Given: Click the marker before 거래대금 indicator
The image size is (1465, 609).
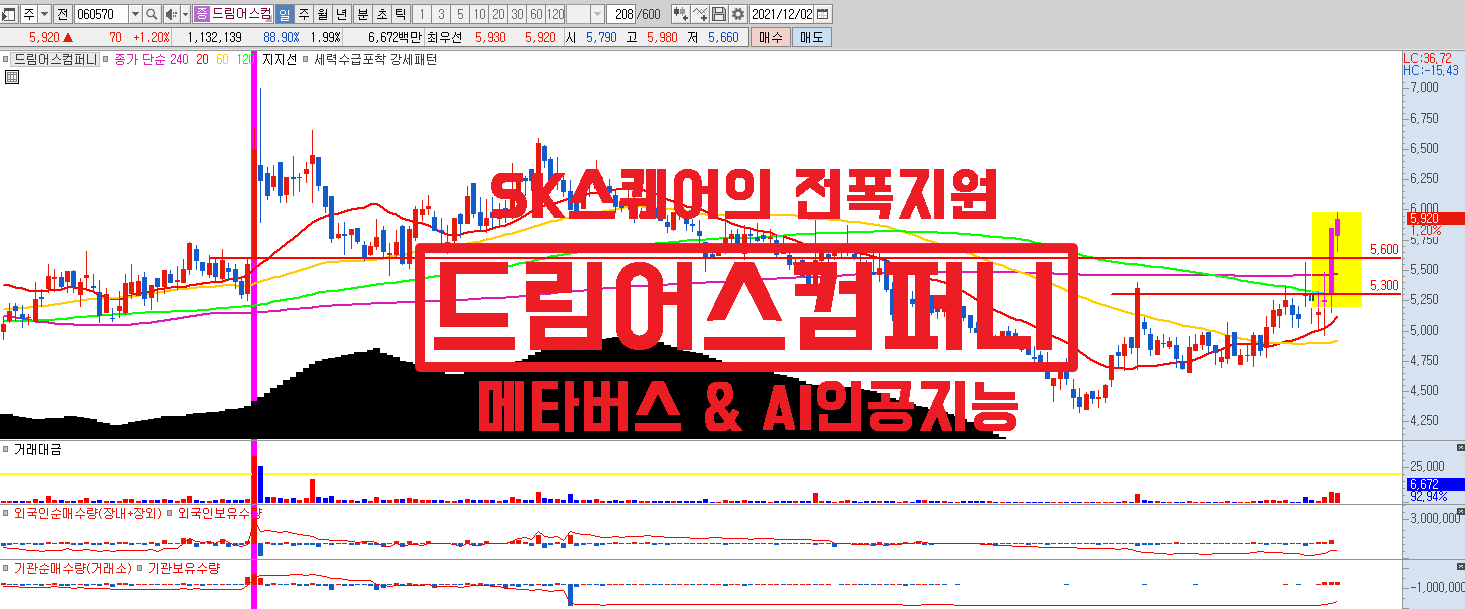Looking at the screenshot, I should [x=5, y=450].
